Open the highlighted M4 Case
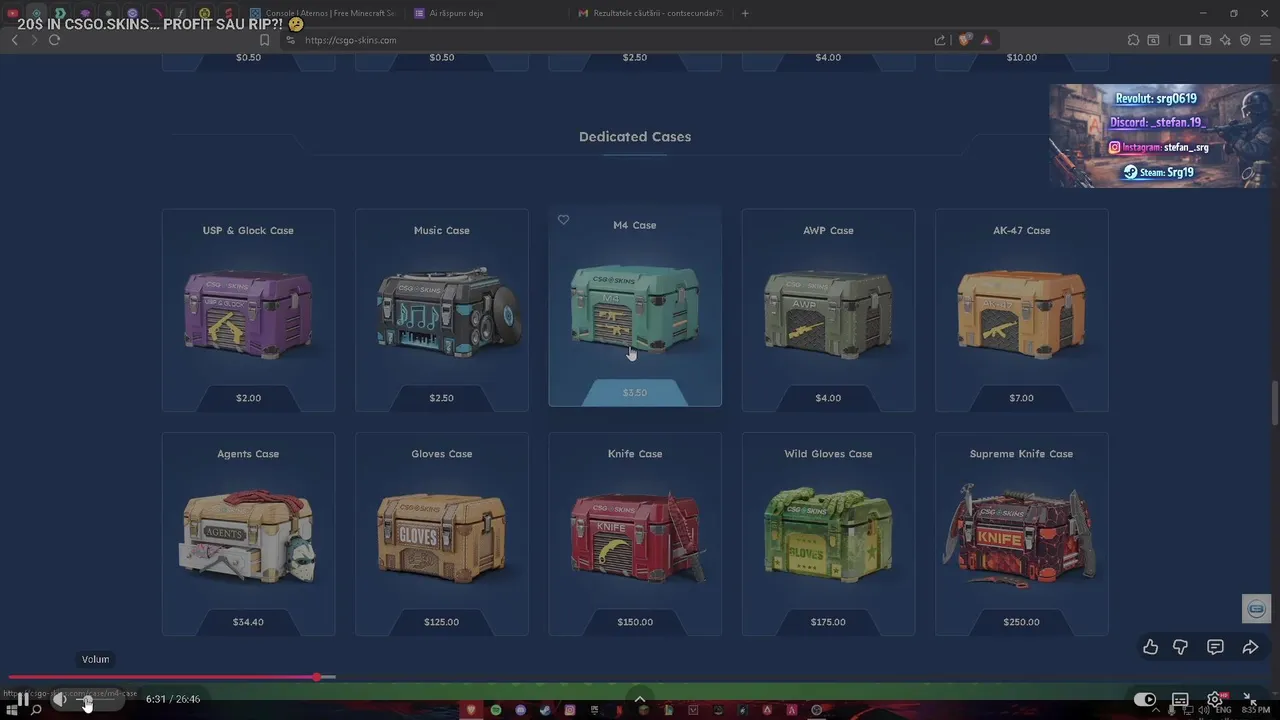The height and width of the screenshot is (720, 1280). [x=635, y=305]
